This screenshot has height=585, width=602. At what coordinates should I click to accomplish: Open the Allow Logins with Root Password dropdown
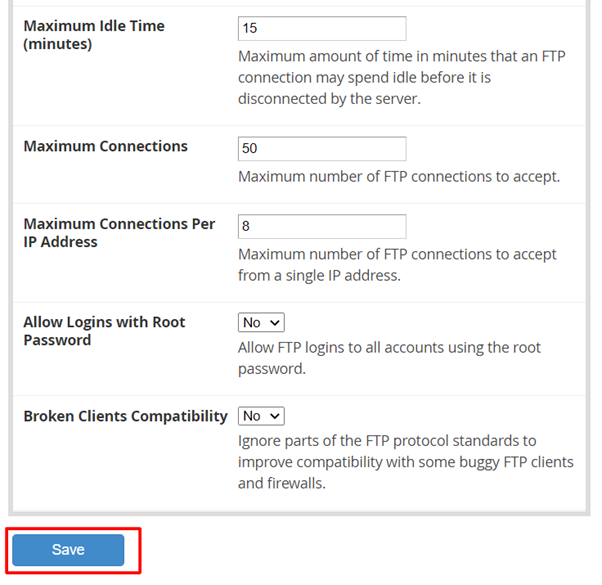tap(261, 323)
